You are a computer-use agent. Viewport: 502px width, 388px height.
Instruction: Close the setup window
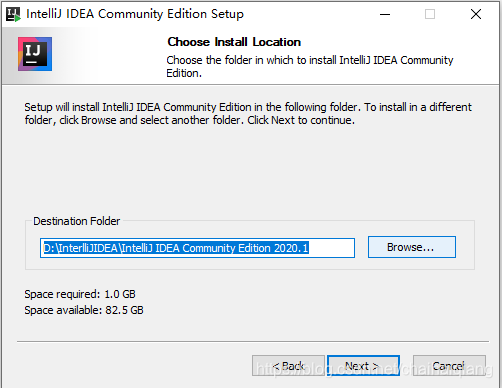click(476, 14)
